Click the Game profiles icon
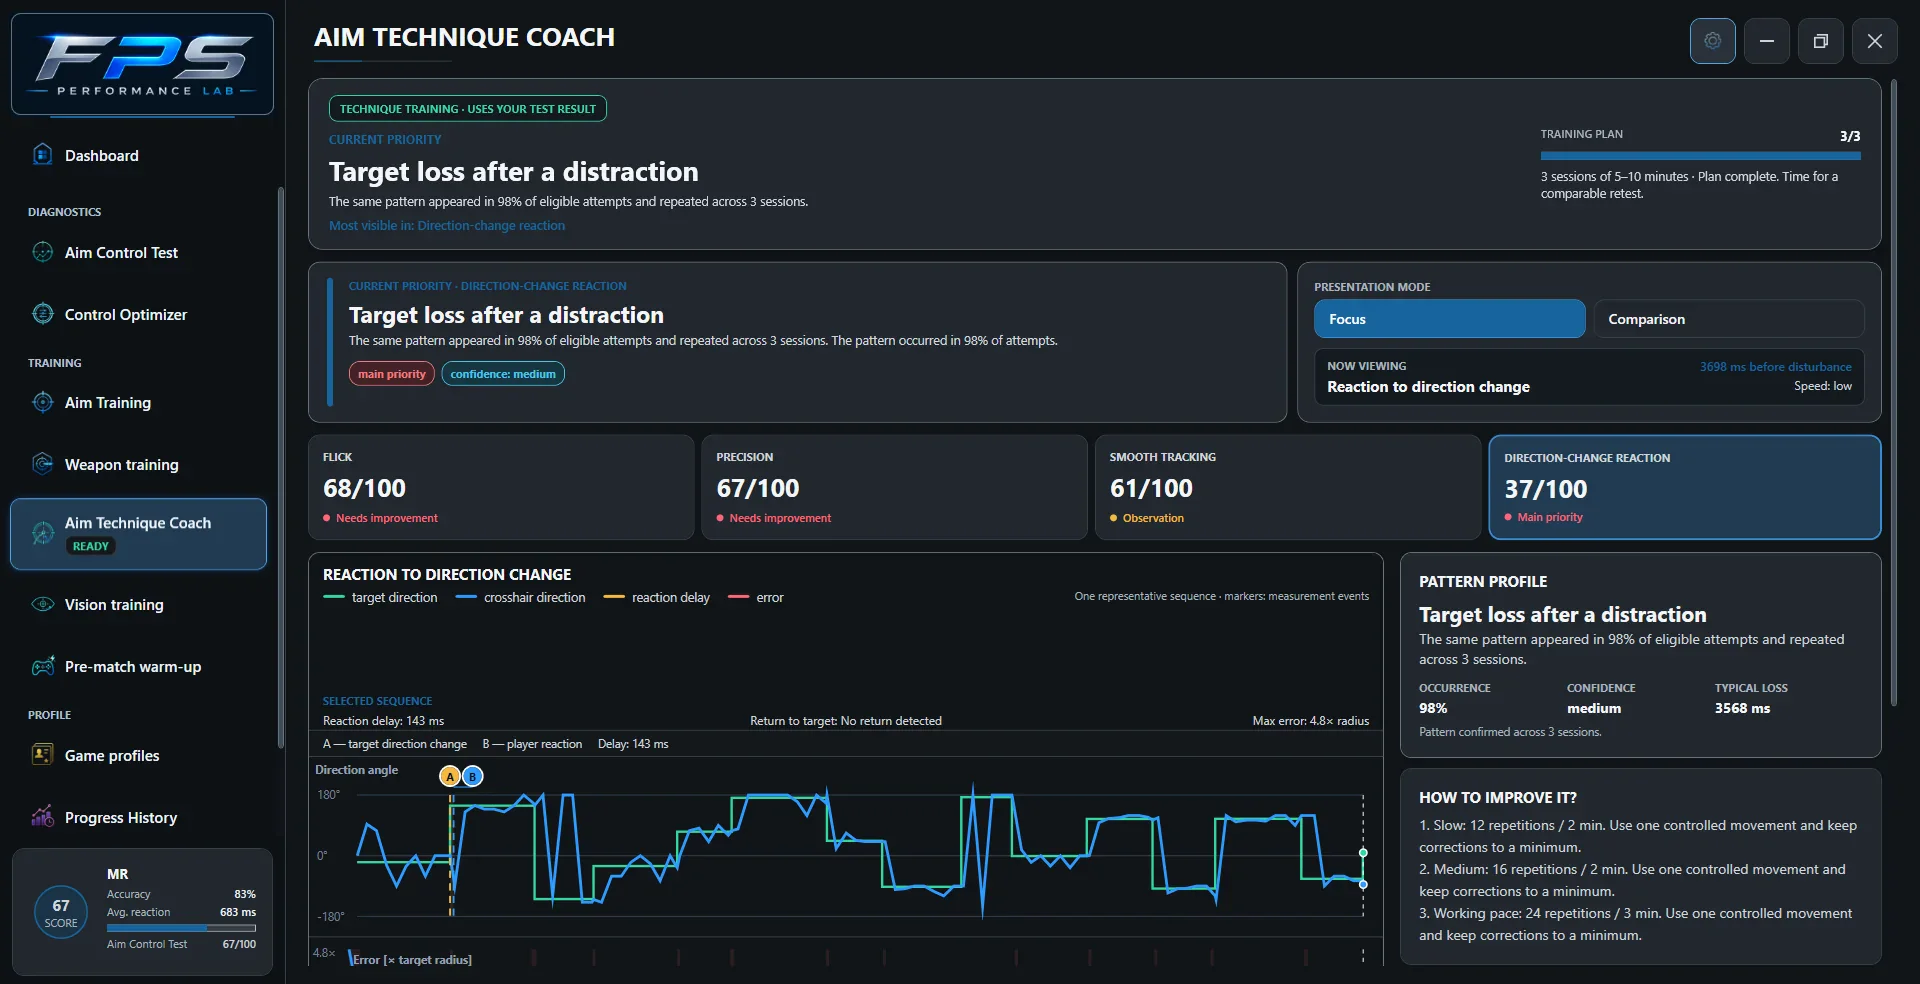 (x=42, y=755)
